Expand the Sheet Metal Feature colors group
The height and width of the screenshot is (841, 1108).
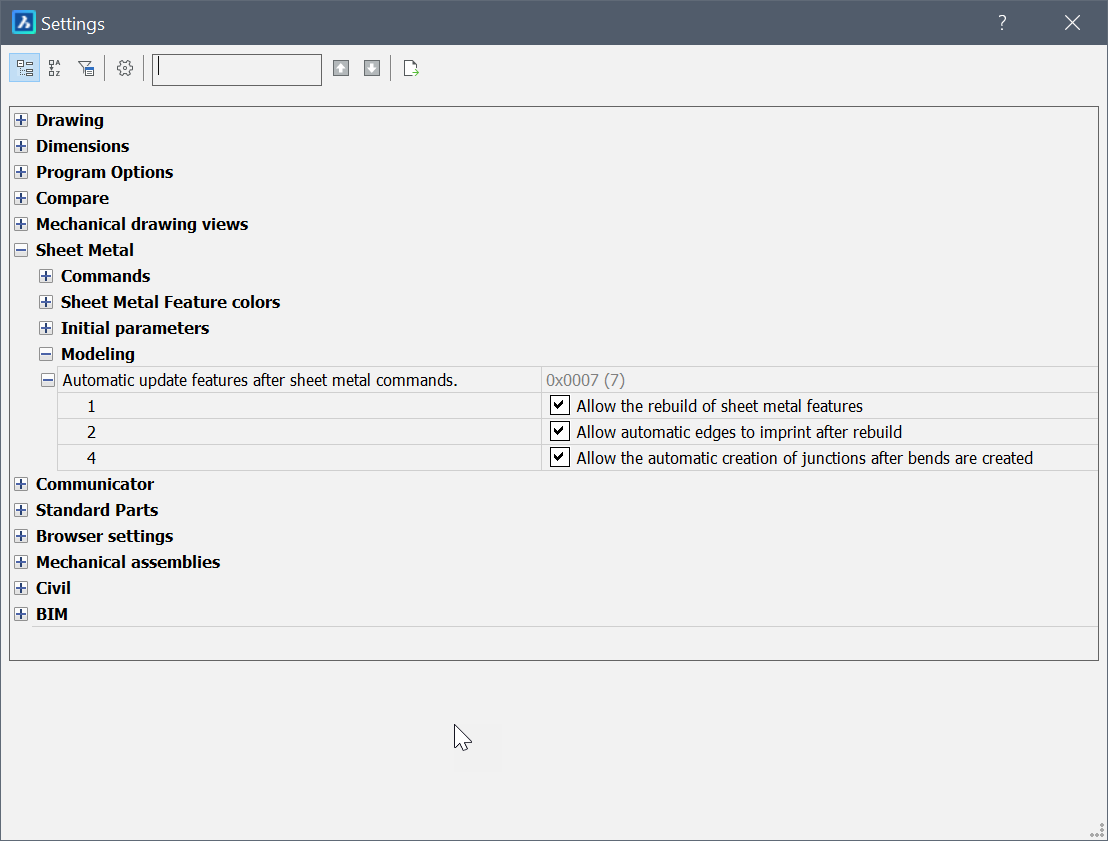tap(46, 302)
